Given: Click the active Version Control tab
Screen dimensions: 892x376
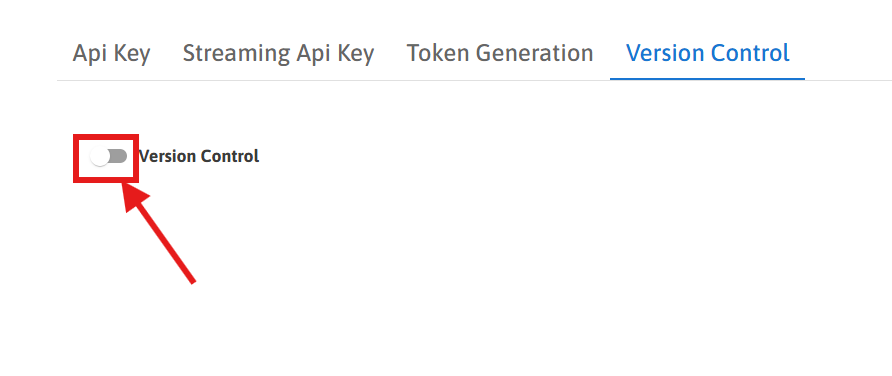Looking at the screenshot, I should coord(708,53).
